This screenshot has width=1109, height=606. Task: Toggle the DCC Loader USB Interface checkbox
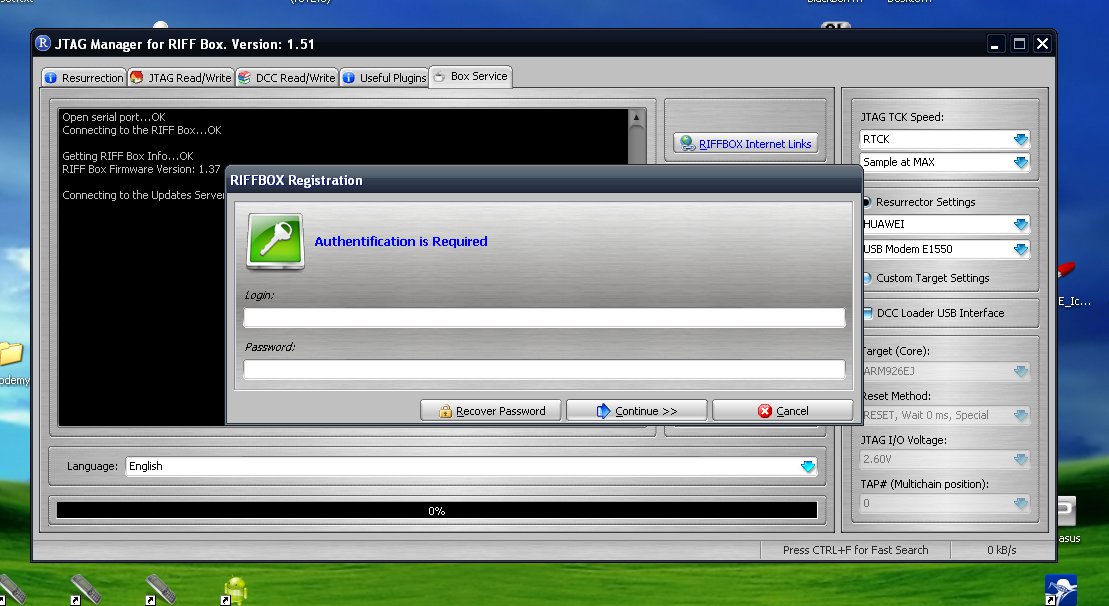tap(867, 313)
